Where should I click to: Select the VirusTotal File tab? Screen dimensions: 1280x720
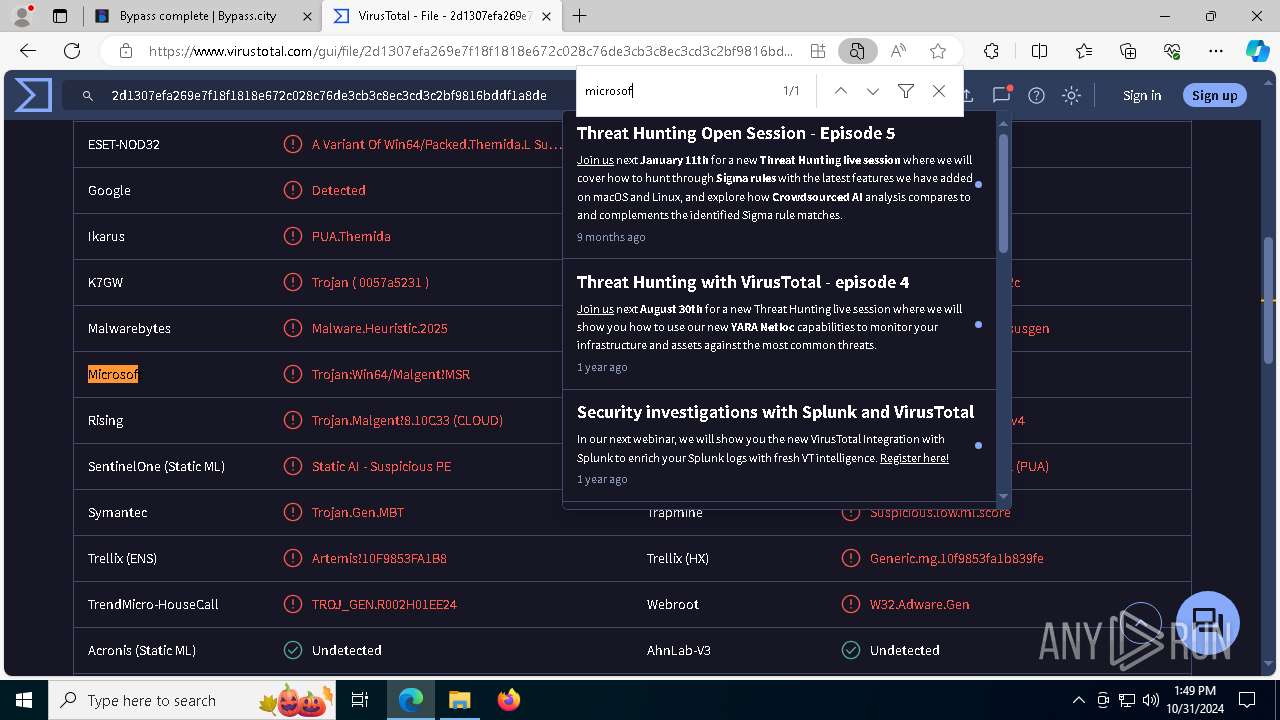pyautogui.click(x=442, y=16)
